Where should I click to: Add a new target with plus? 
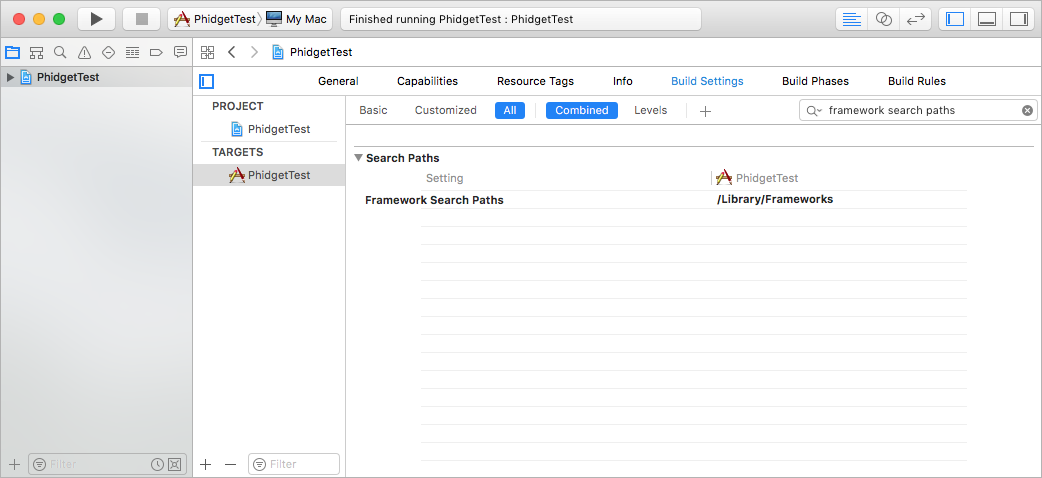(206, 464)
